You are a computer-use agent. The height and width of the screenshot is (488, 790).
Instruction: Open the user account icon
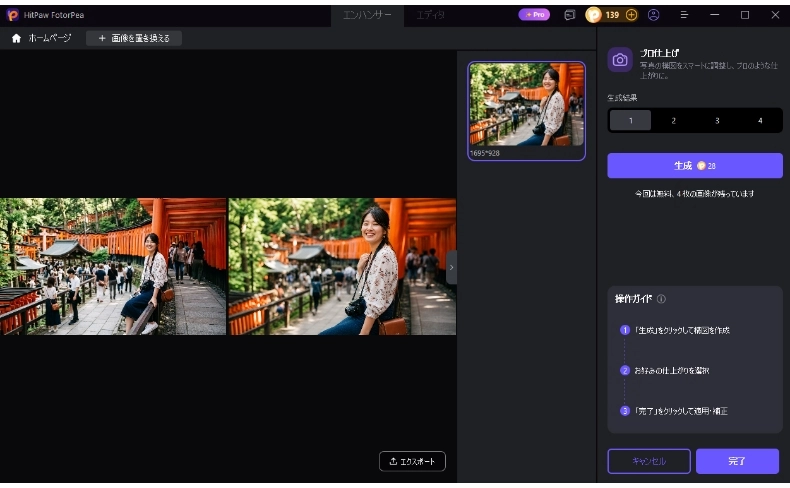(x=653, y=15)
